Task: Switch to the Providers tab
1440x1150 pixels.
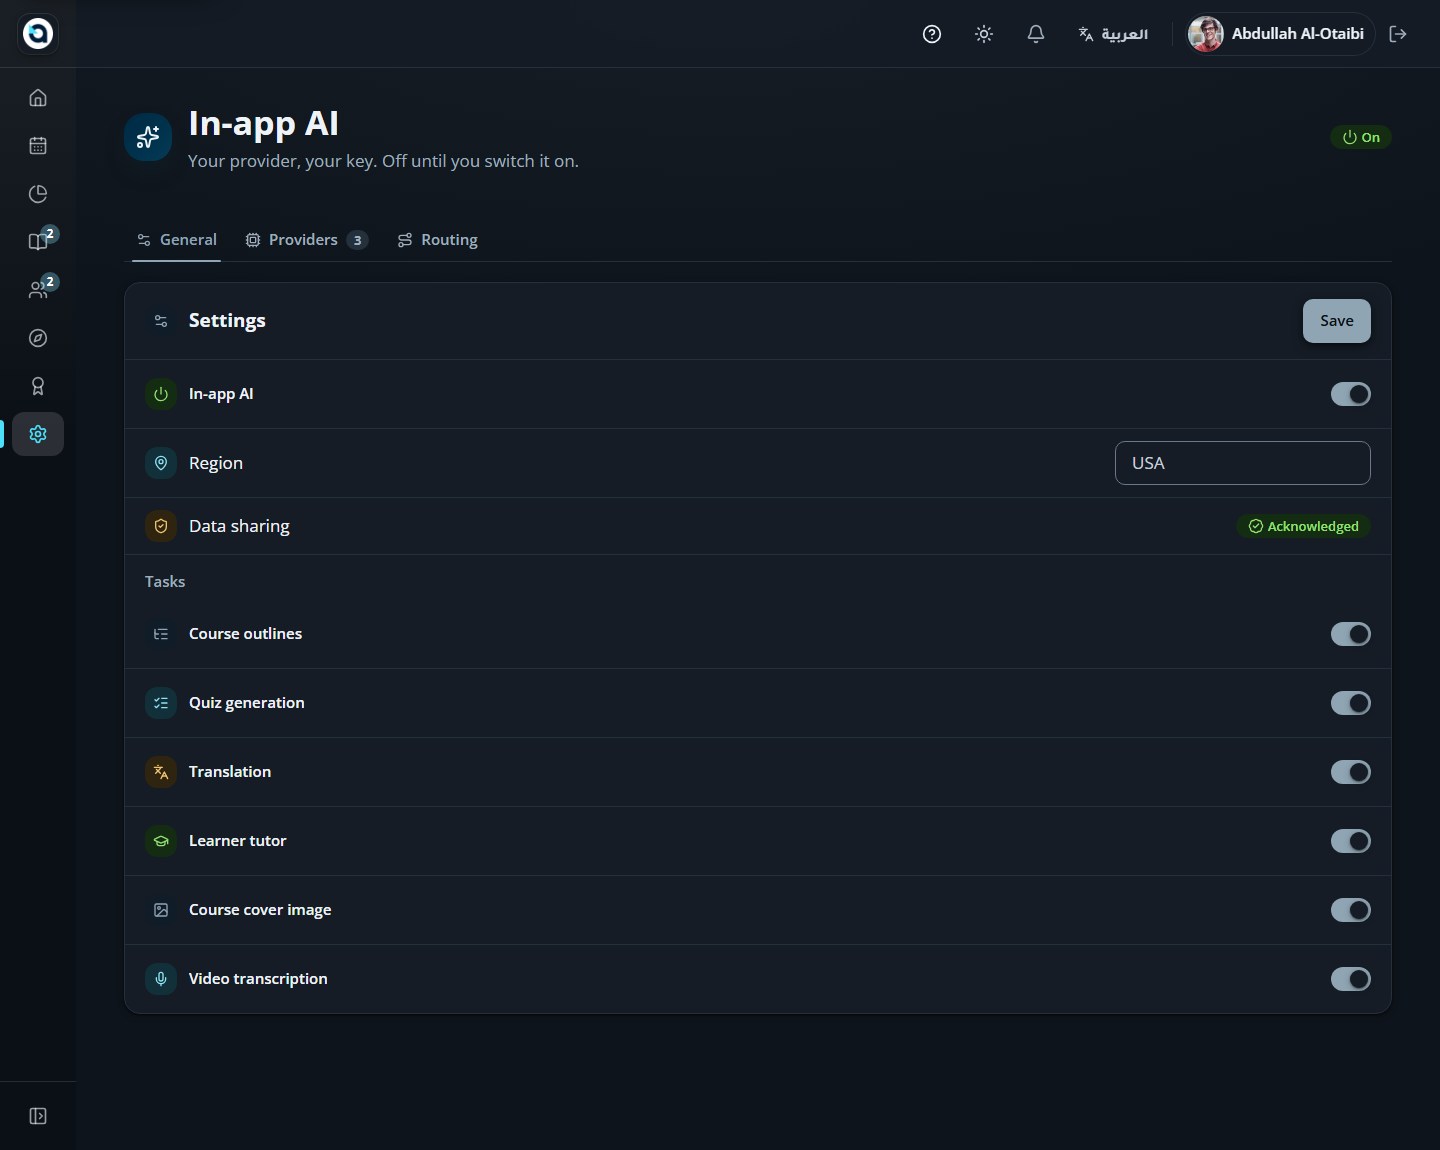Action: pos(307,240)
